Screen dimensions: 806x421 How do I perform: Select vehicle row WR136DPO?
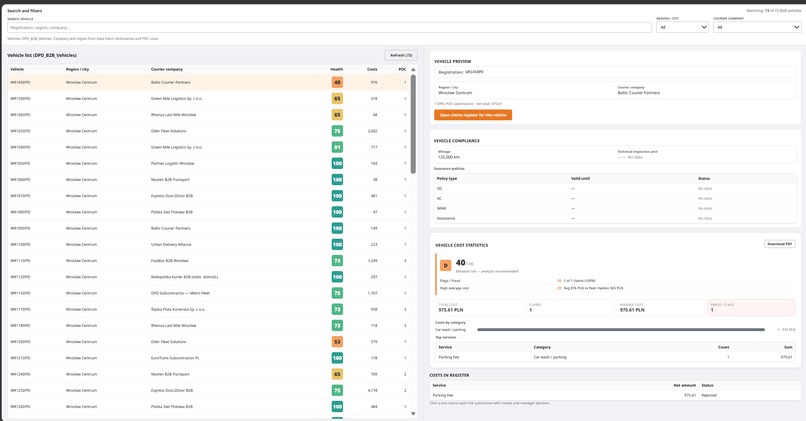click(208, 115)
